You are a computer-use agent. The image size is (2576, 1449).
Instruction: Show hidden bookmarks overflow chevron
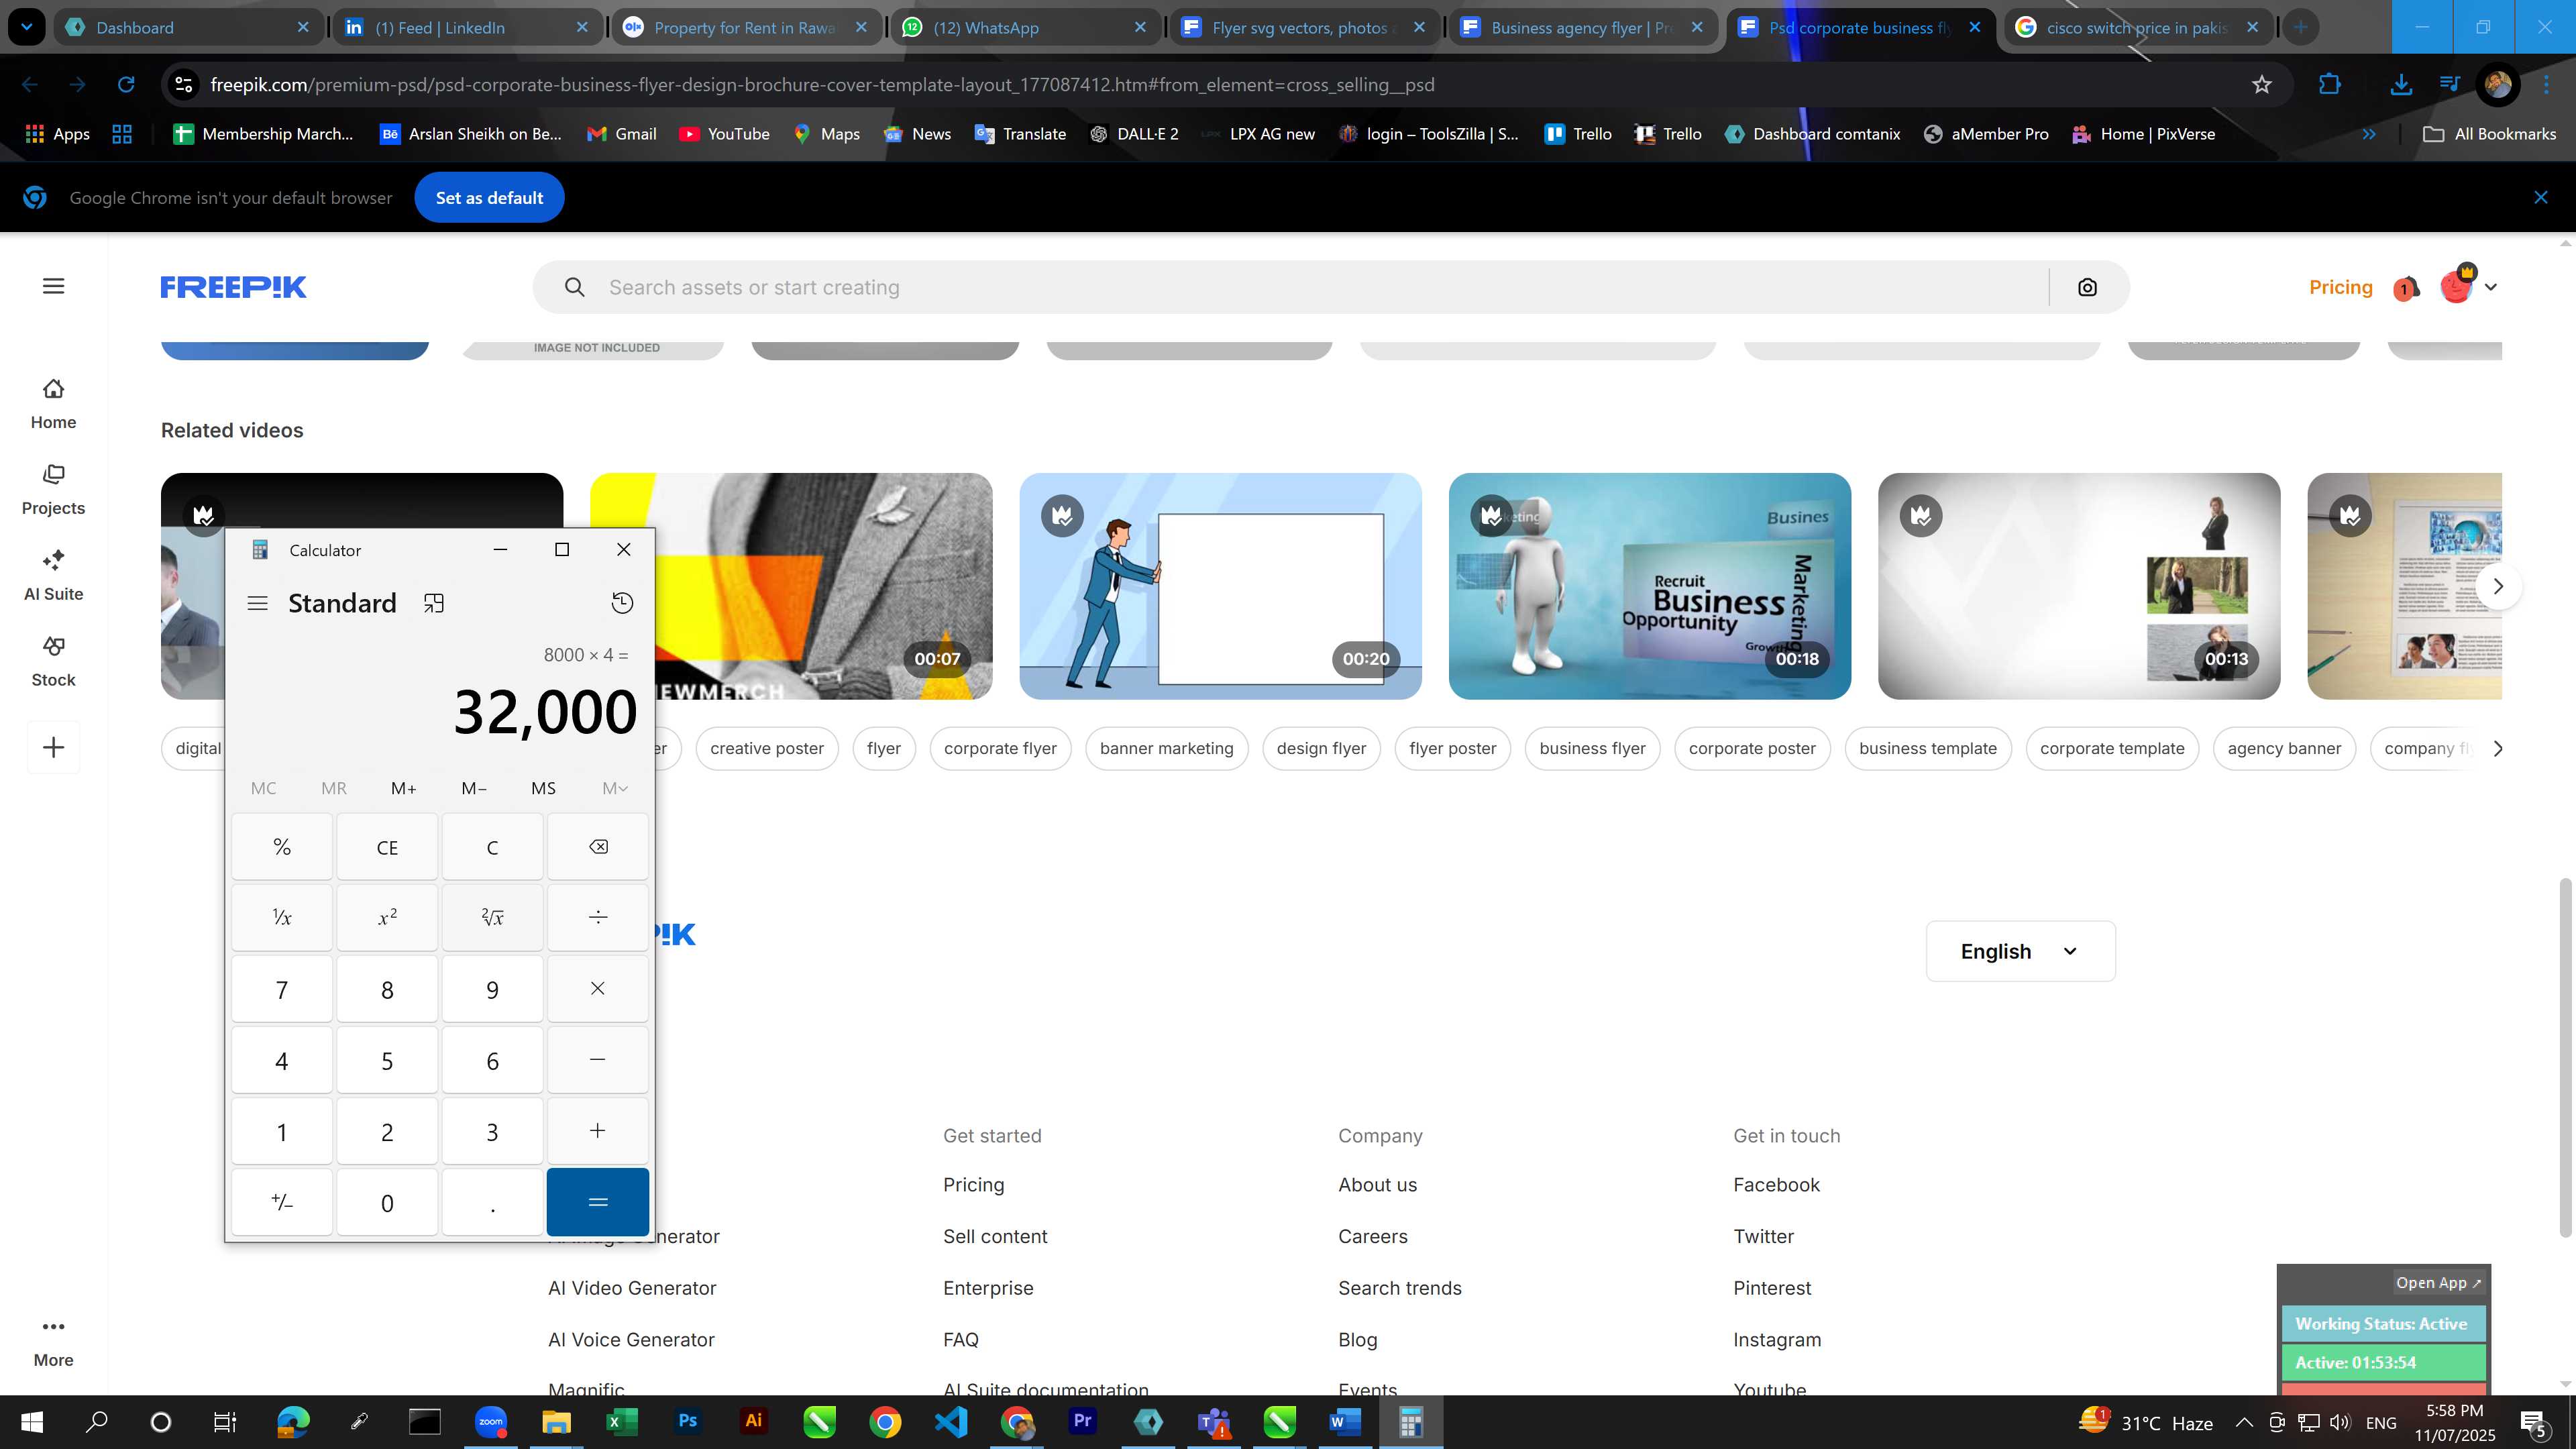2368,134
